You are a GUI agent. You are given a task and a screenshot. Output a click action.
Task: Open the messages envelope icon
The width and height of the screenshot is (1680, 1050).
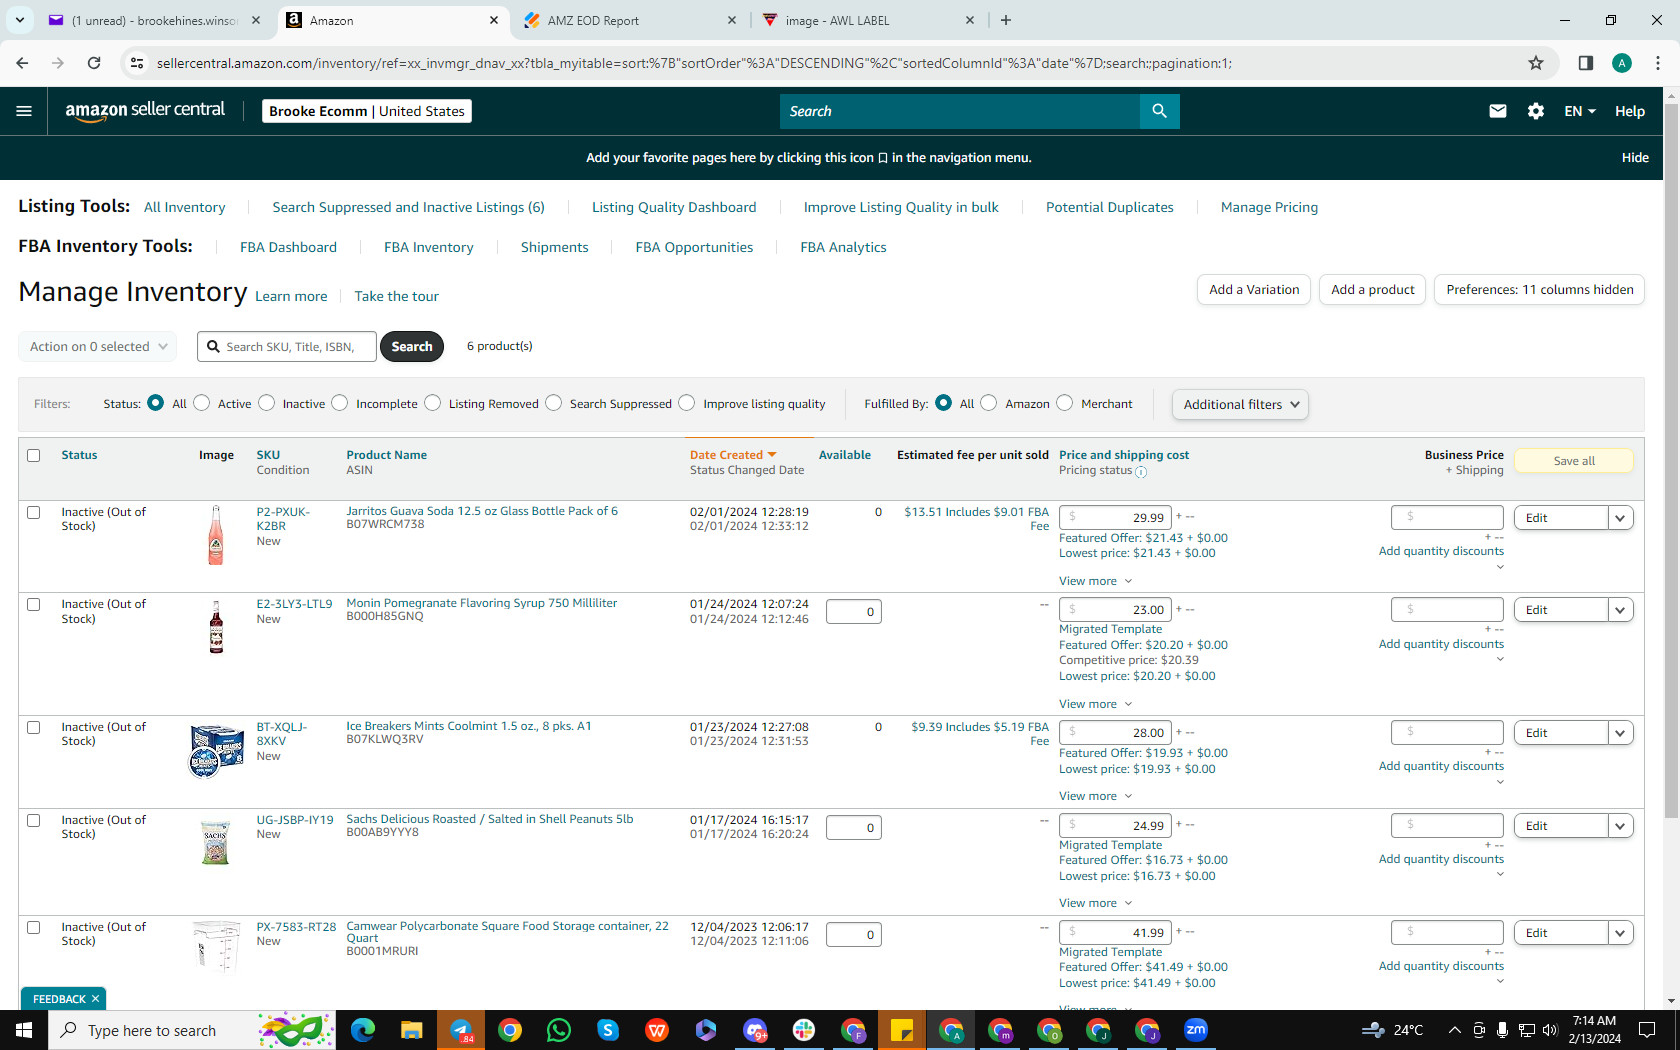(x=1497, y=111)
